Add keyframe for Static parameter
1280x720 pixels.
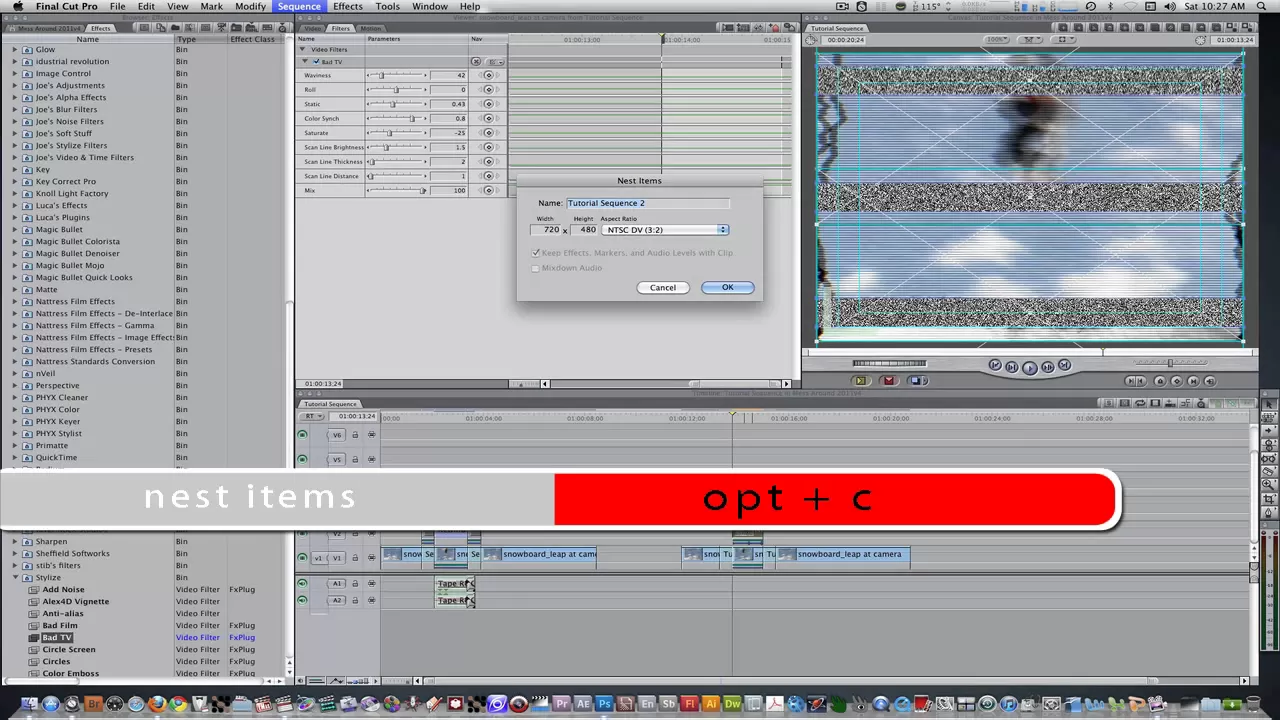[x=488, y=104]
